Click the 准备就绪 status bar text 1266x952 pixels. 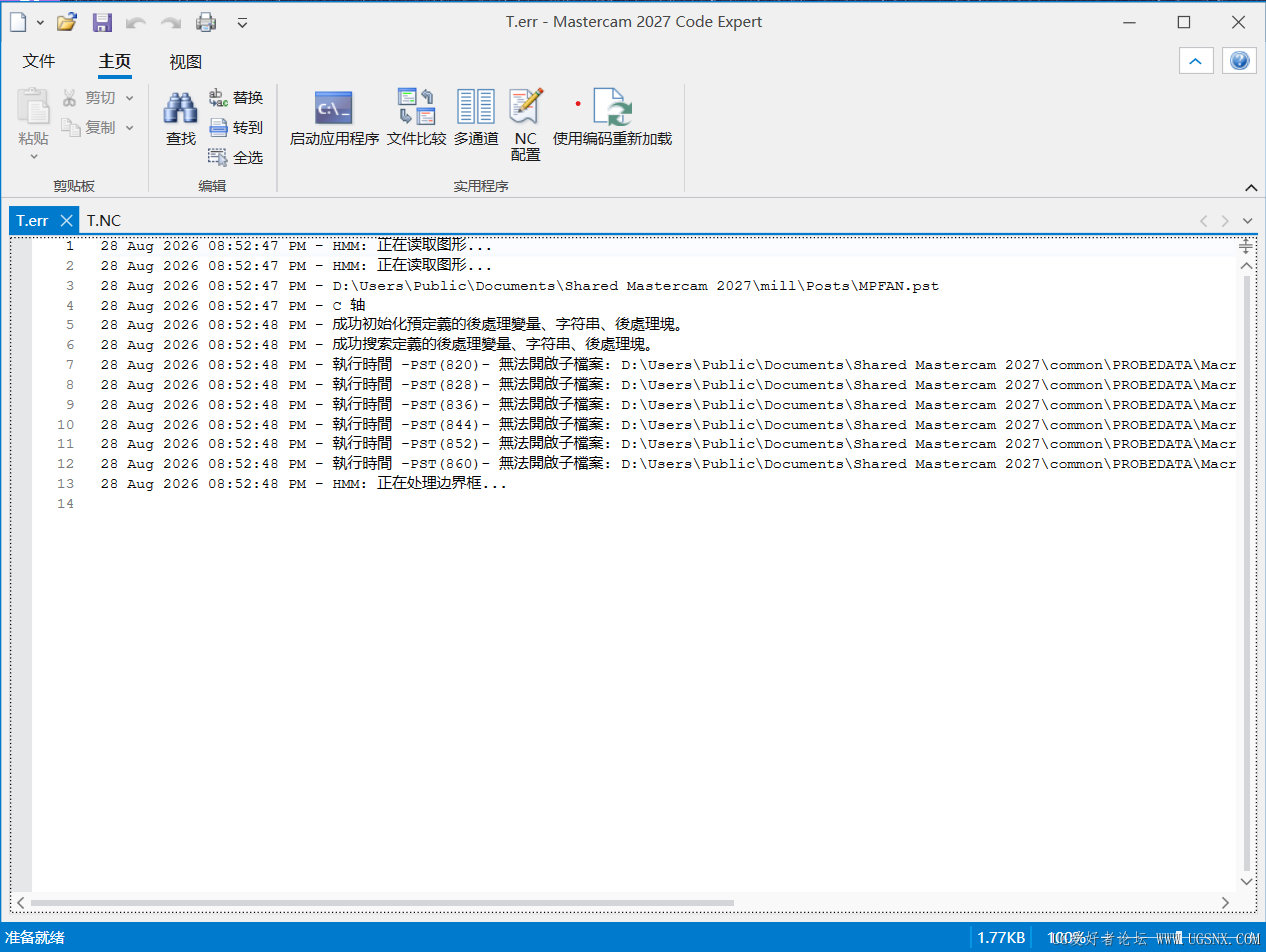pos(35,937)
